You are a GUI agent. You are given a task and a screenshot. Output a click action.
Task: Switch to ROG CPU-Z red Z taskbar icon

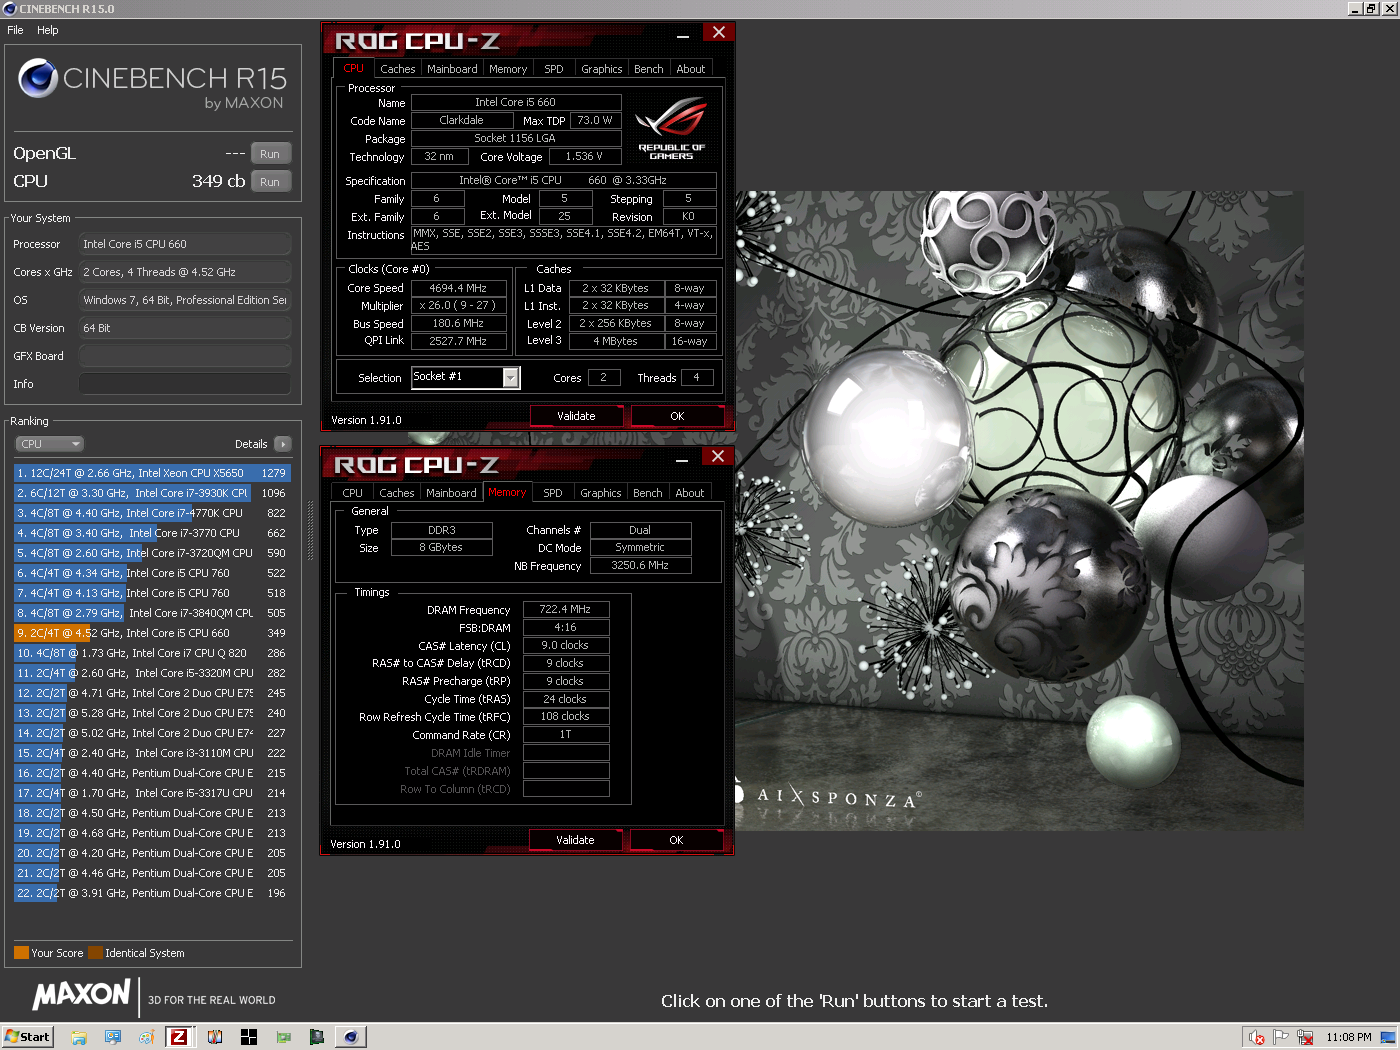point(179,1037)
